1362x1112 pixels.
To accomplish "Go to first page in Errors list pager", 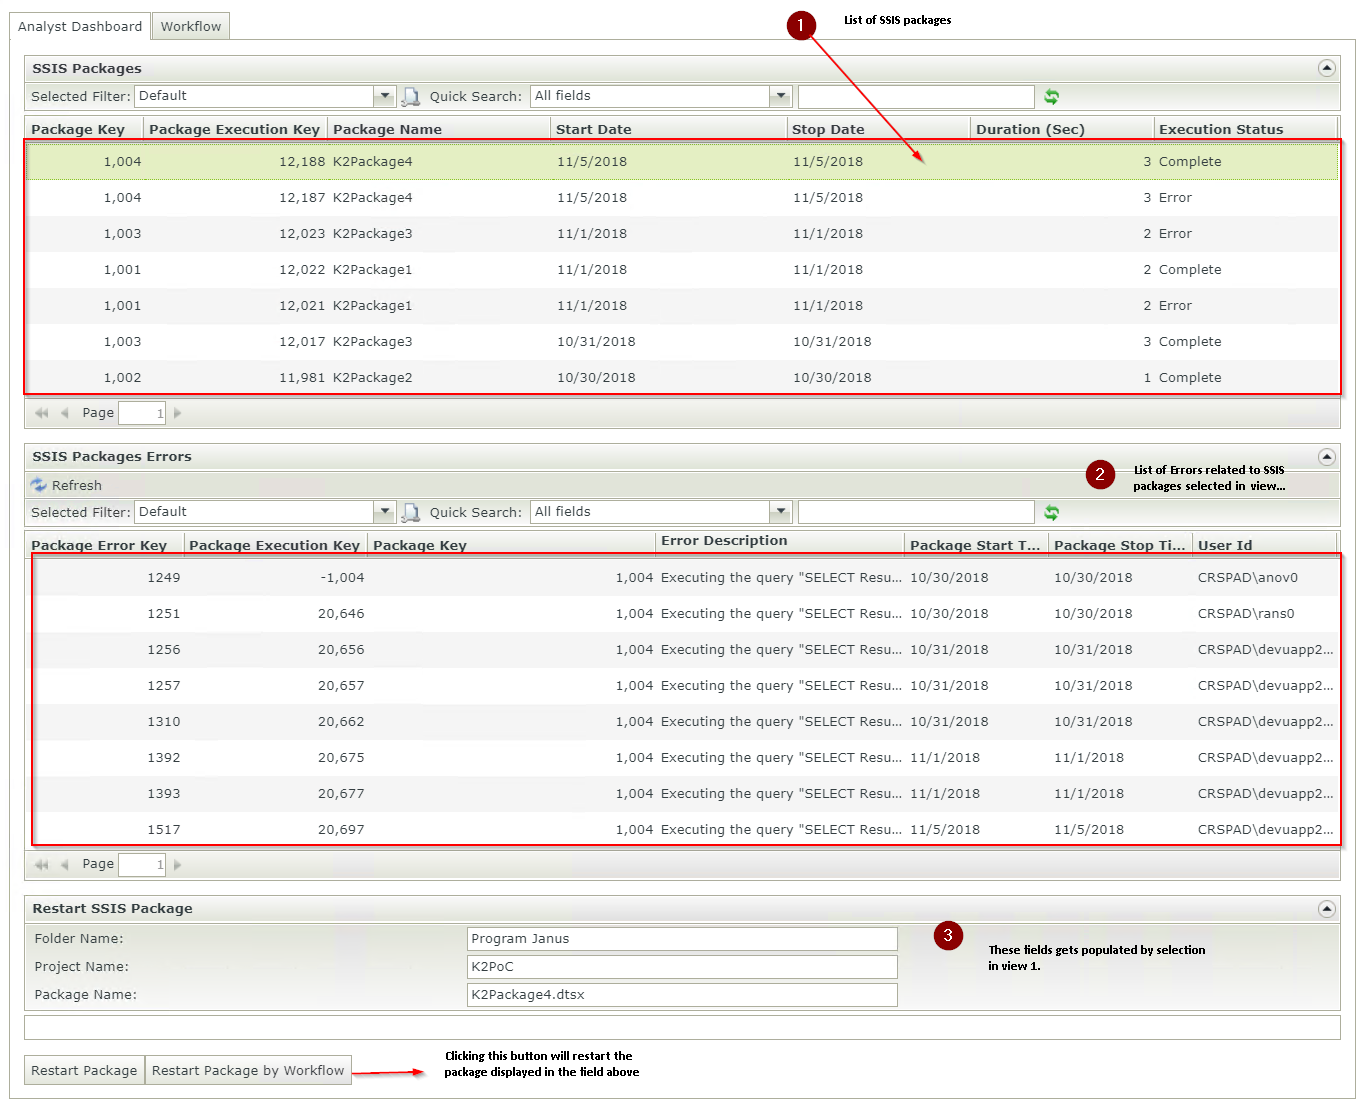I will click(x=41, y=864).
